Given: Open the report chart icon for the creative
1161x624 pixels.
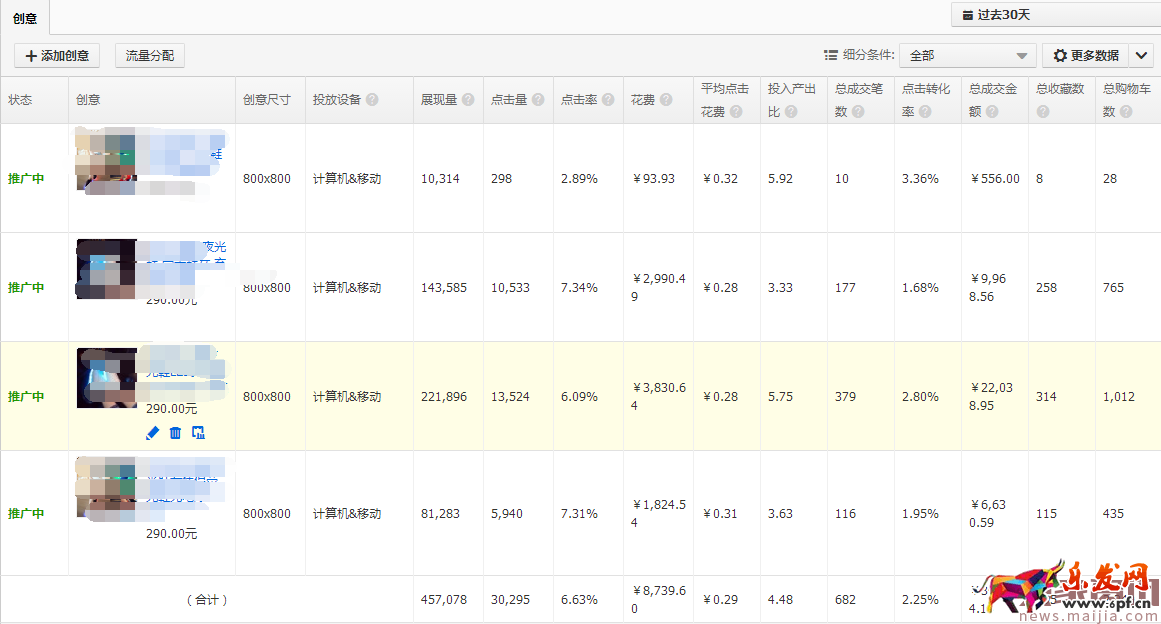Looking at the screenshot, I should point(198,432).
